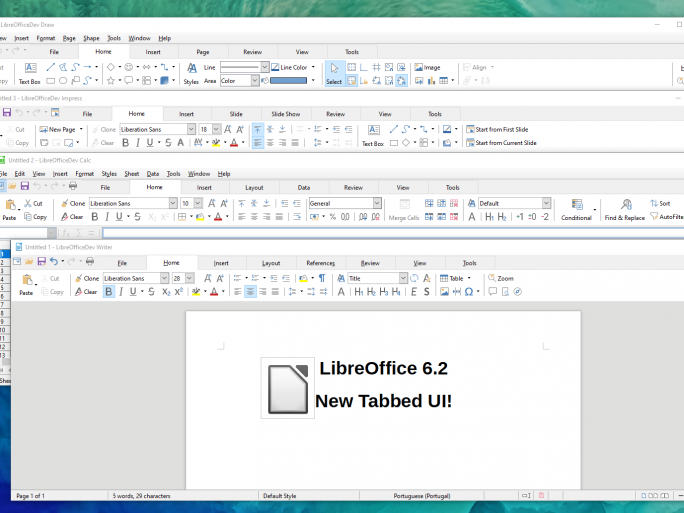This screenshot has width=684, height=513.
Task: Click Draw area fill color swatch
Action: click(x=288, y=81)
